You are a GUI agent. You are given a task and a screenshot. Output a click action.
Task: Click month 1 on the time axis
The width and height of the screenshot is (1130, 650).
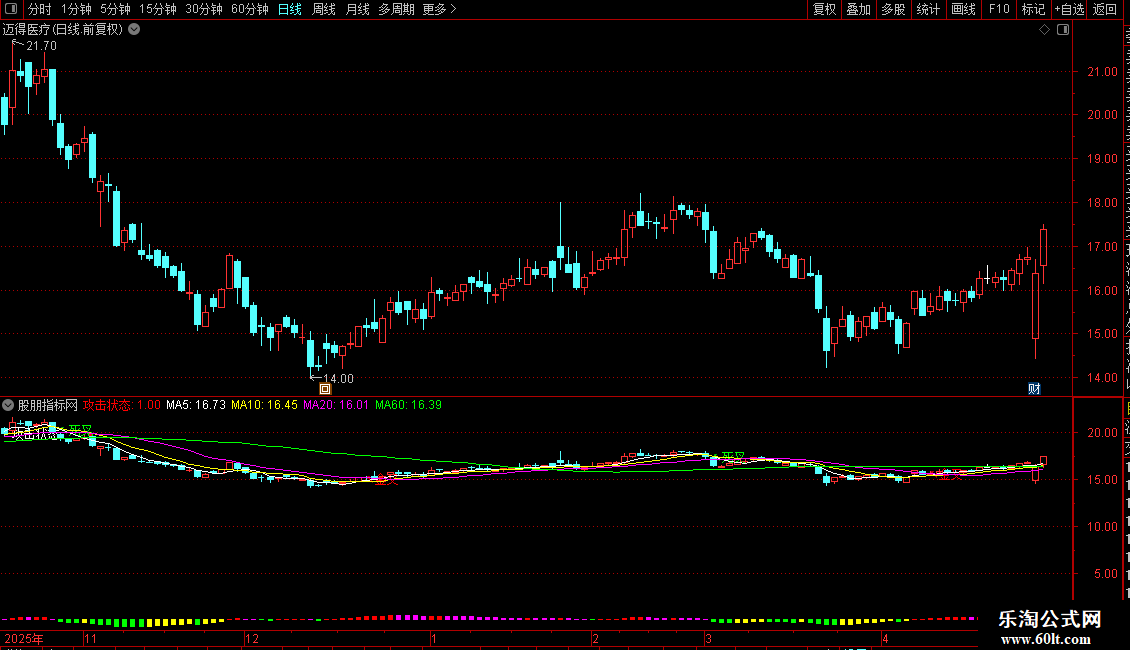coord(434,638)
